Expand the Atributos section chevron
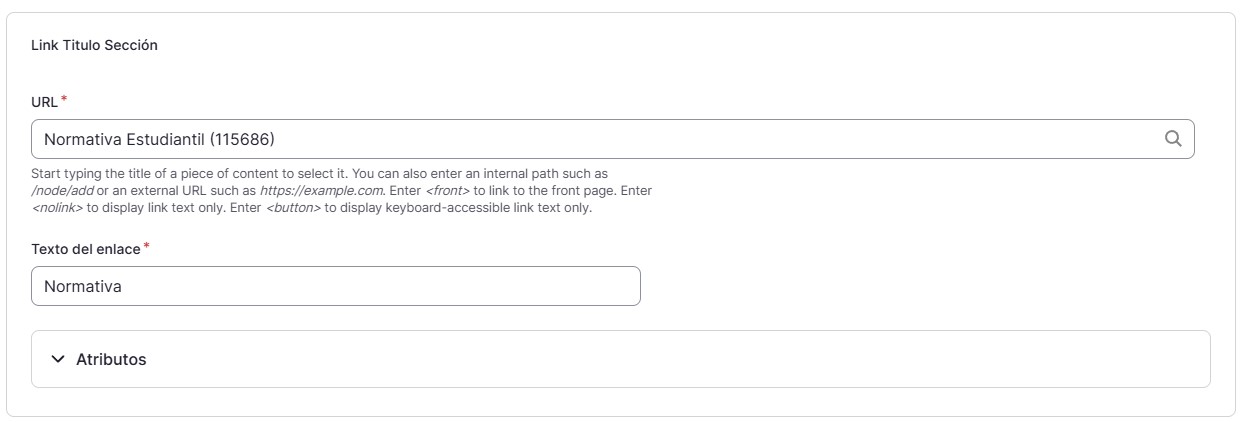 click(57, 360)
